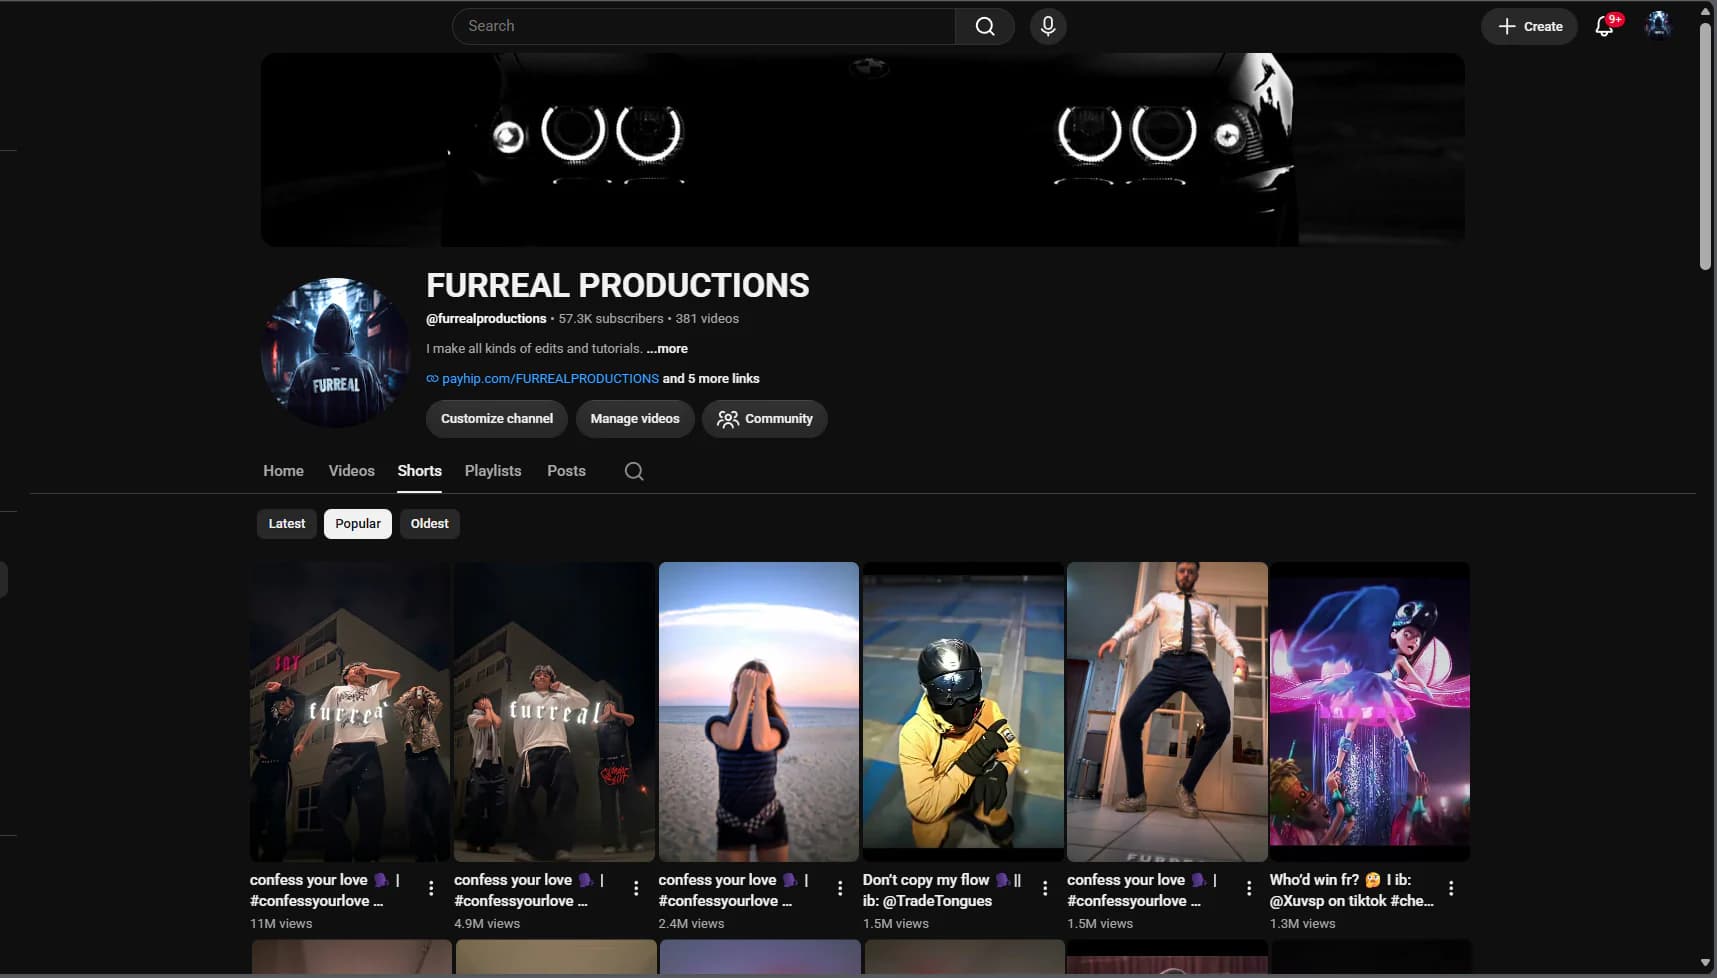Click in the Search input field

704,26
